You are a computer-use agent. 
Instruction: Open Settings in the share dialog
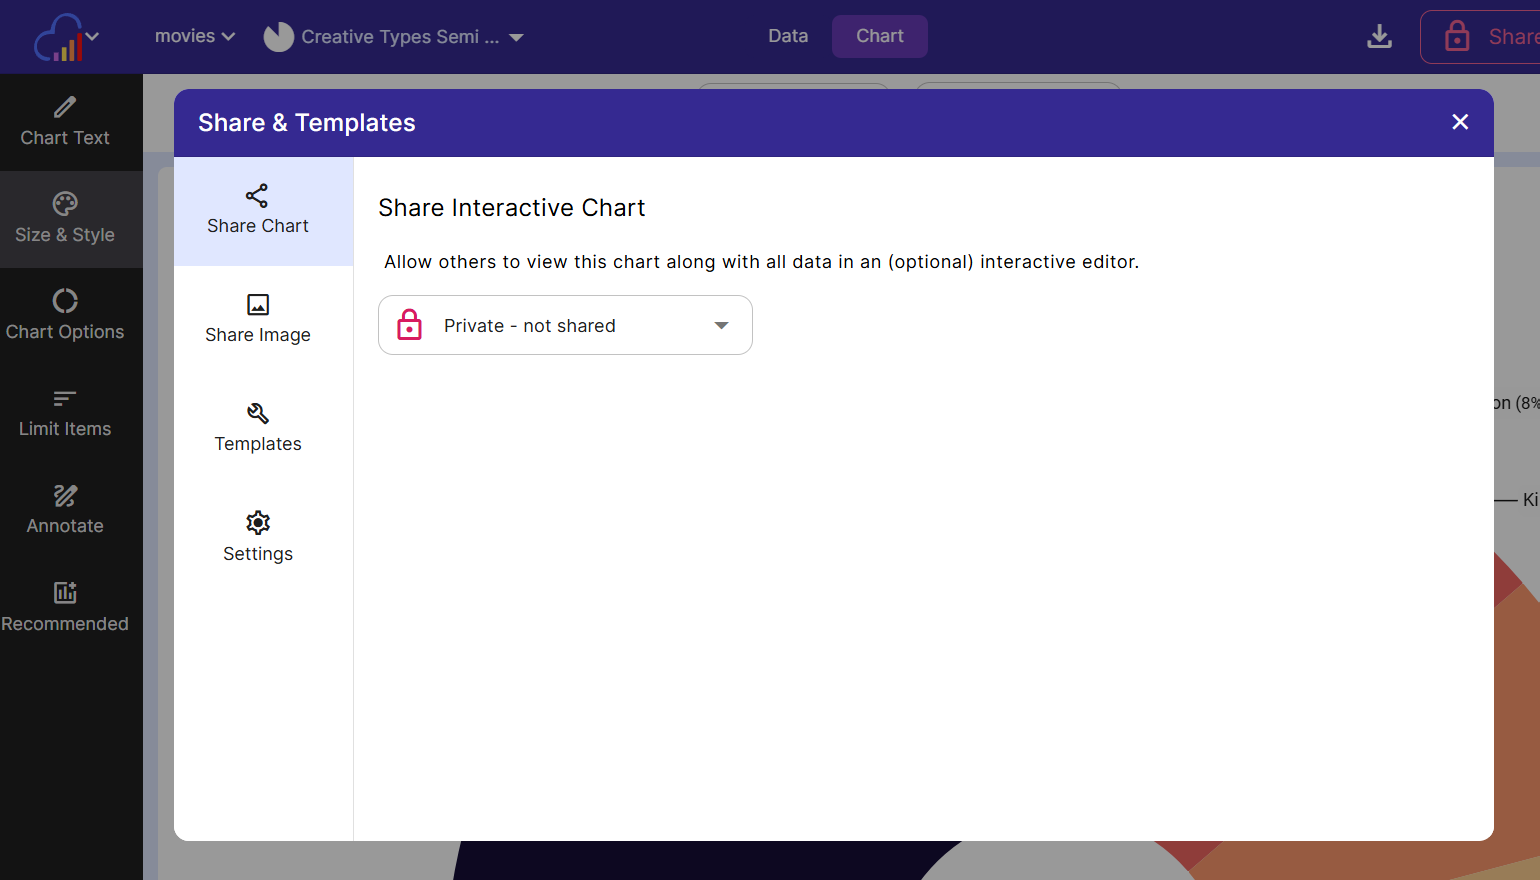coord(258,538)
